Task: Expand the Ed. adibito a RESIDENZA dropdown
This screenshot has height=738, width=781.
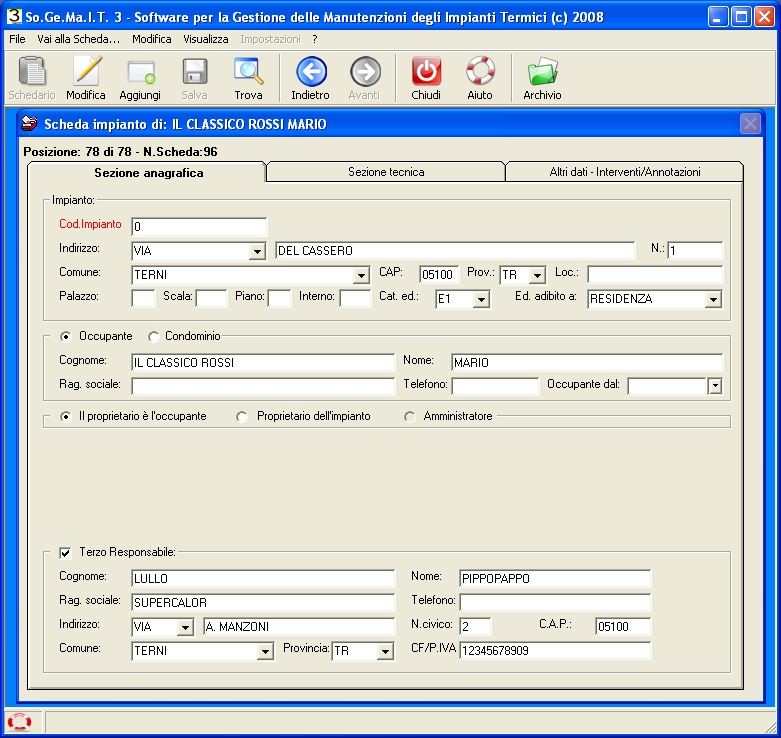Action: 713,299
